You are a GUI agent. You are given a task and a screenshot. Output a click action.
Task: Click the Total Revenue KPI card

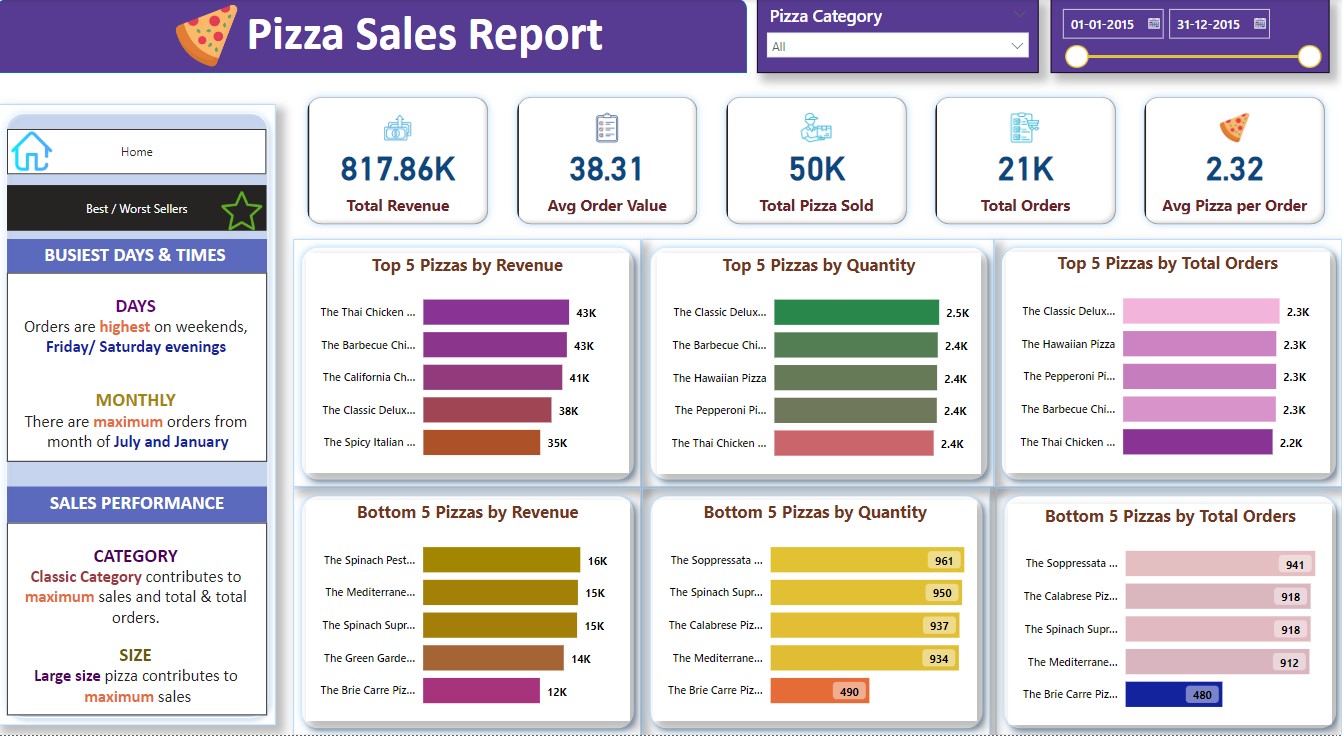pyautogui.click(x=396, y=160)
